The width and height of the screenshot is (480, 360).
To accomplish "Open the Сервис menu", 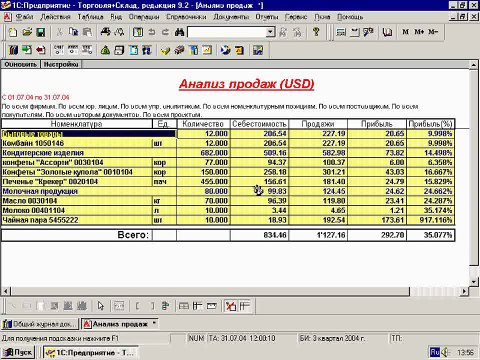I will pyautogui.click(x=296, y=16).
